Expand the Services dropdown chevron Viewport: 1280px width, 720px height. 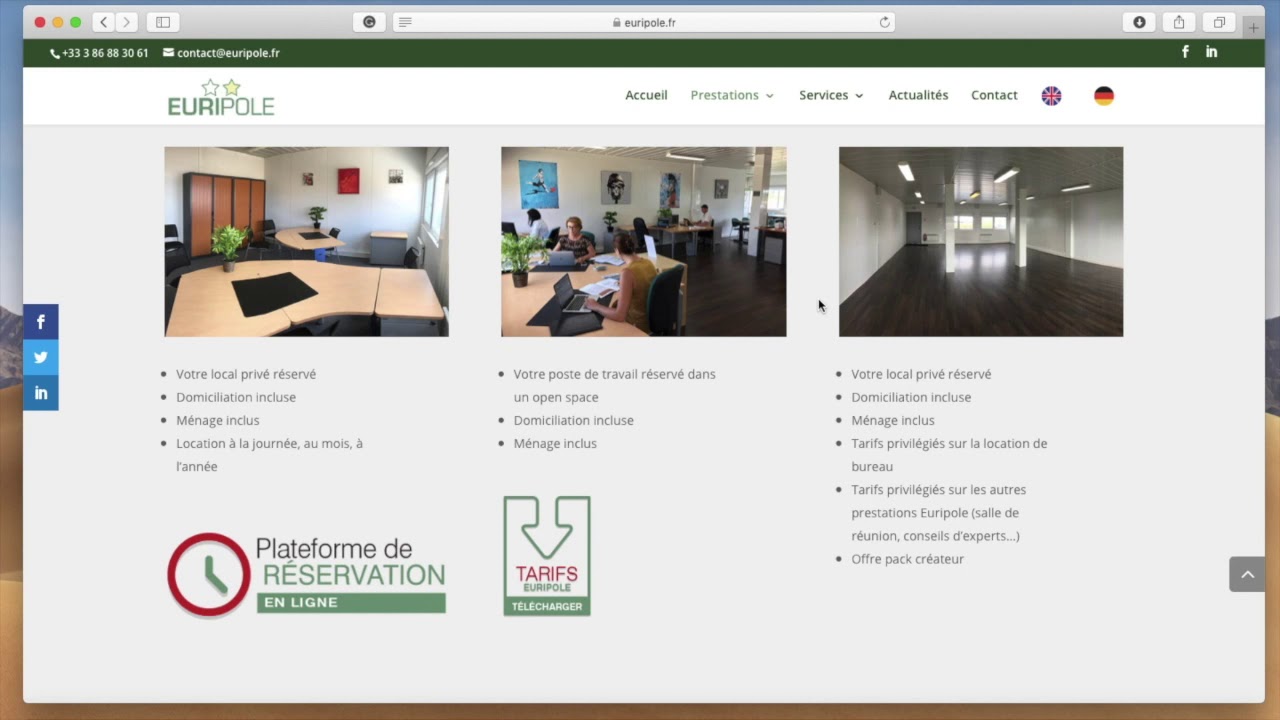(859, 96)
